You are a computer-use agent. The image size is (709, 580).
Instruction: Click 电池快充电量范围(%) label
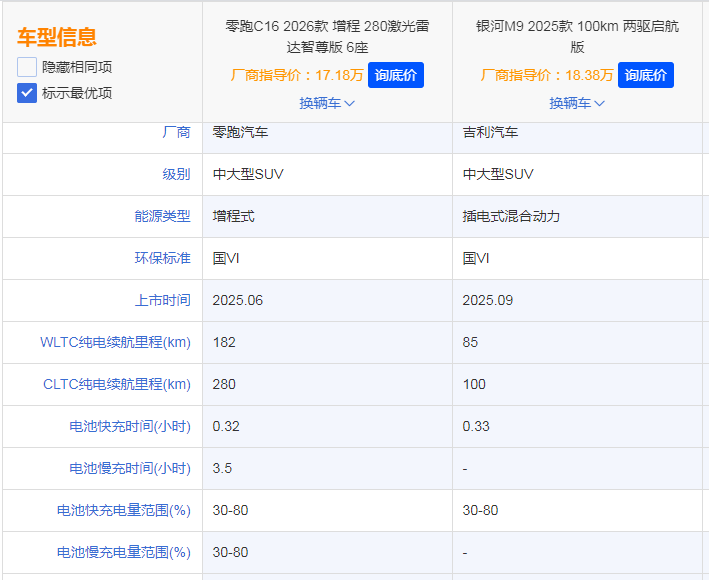click(x=123, y=510)
